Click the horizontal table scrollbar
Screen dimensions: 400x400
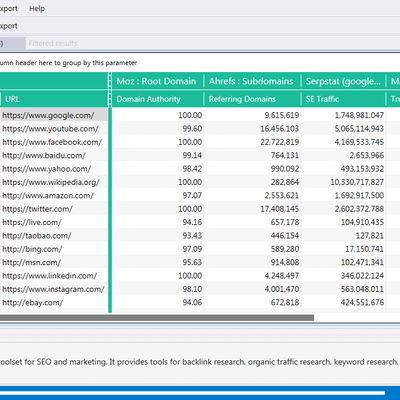point(157,318)
